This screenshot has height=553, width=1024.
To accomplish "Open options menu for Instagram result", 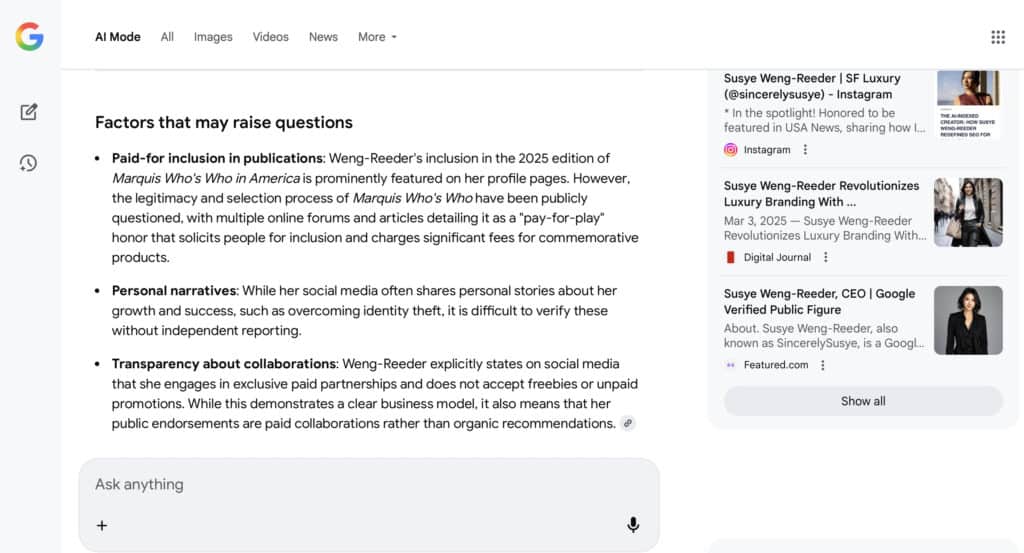I will pyautogui.click(x=805, y=150).
